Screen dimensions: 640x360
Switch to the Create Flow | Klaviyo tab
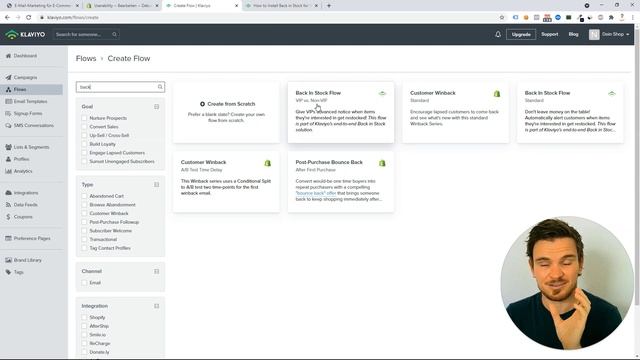[202, 6]
